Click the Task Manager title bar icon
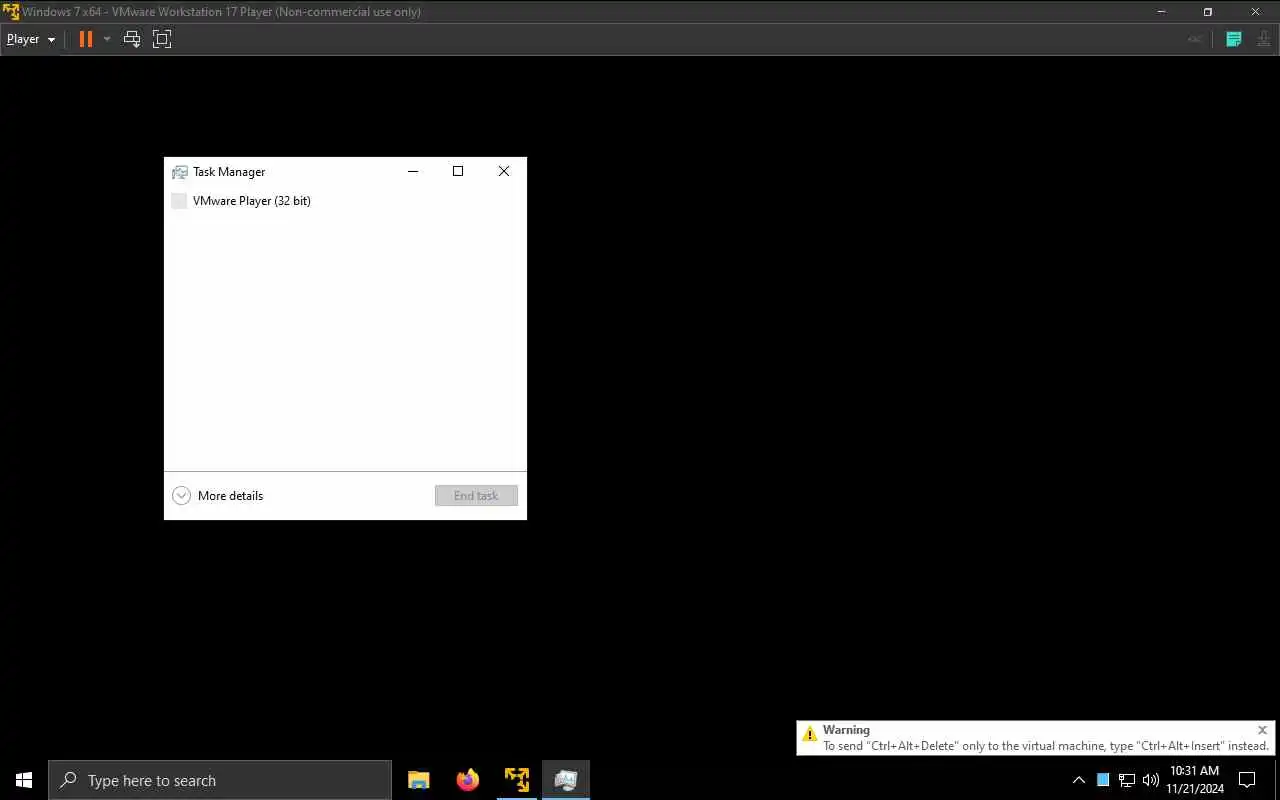 pos(180,172)
